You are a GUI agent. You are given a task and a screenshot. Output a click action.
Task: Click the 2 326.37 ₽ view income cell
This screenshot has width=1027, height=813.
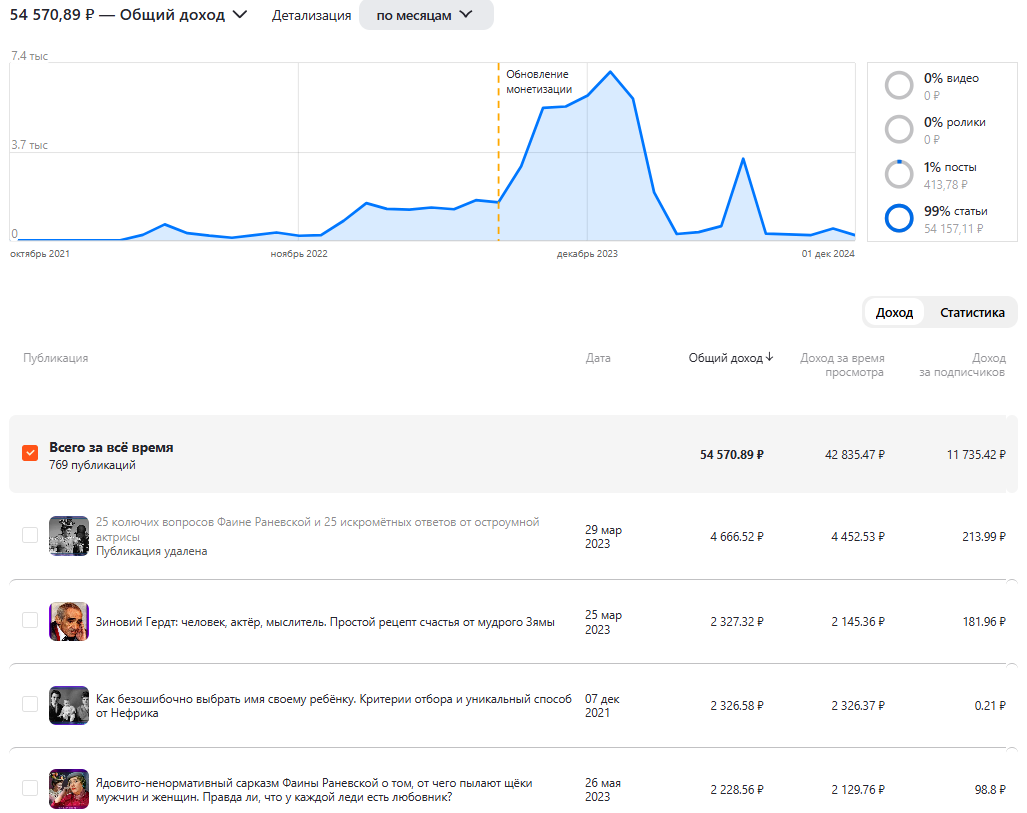(858, 706)
